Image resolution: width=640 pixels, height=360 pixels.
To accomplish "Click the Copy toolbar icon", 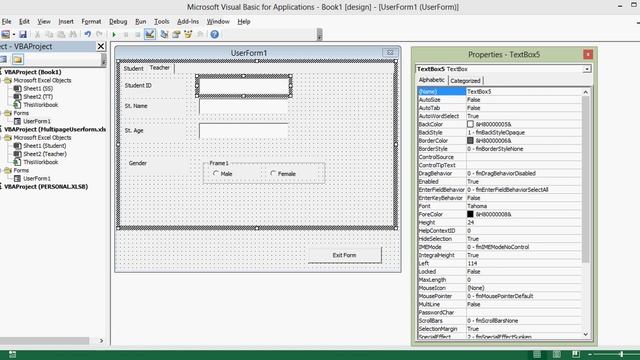I will click(x=49, y=34).
